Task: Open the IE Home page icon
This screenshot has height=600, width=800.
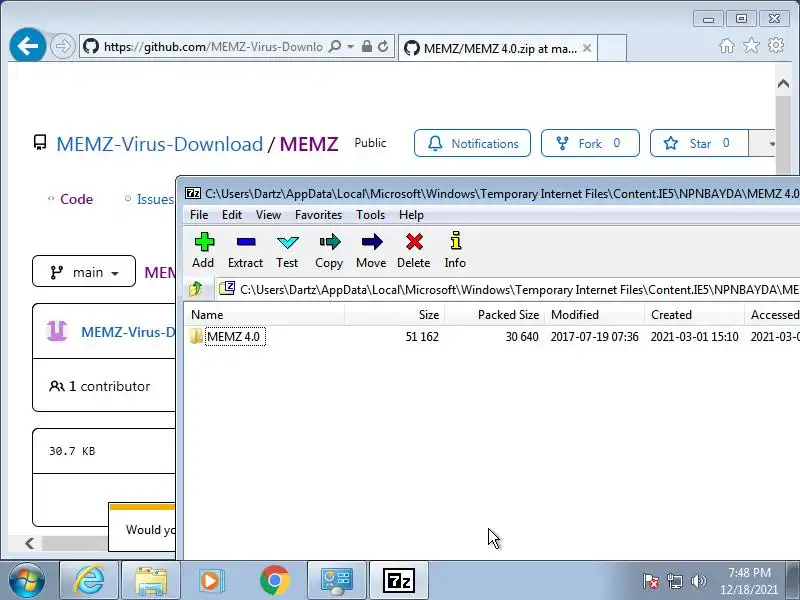Action: pos(727,46)
